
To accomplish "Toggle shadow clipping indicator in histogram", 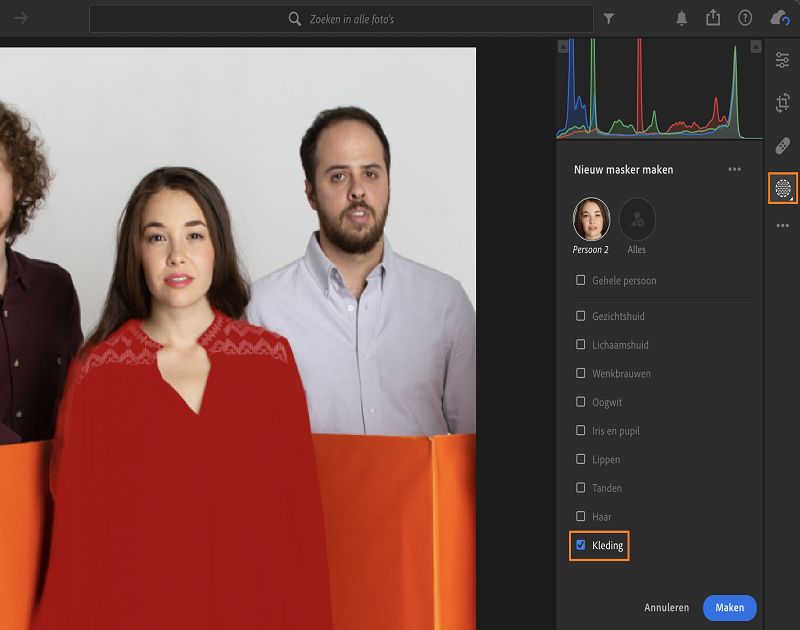I will (x=563, y=46).
